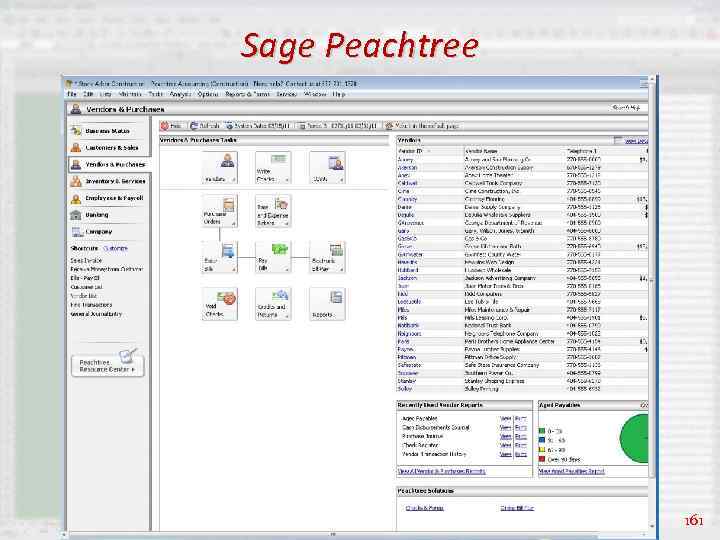Click the Telephone 1 column header

point(582,151)
